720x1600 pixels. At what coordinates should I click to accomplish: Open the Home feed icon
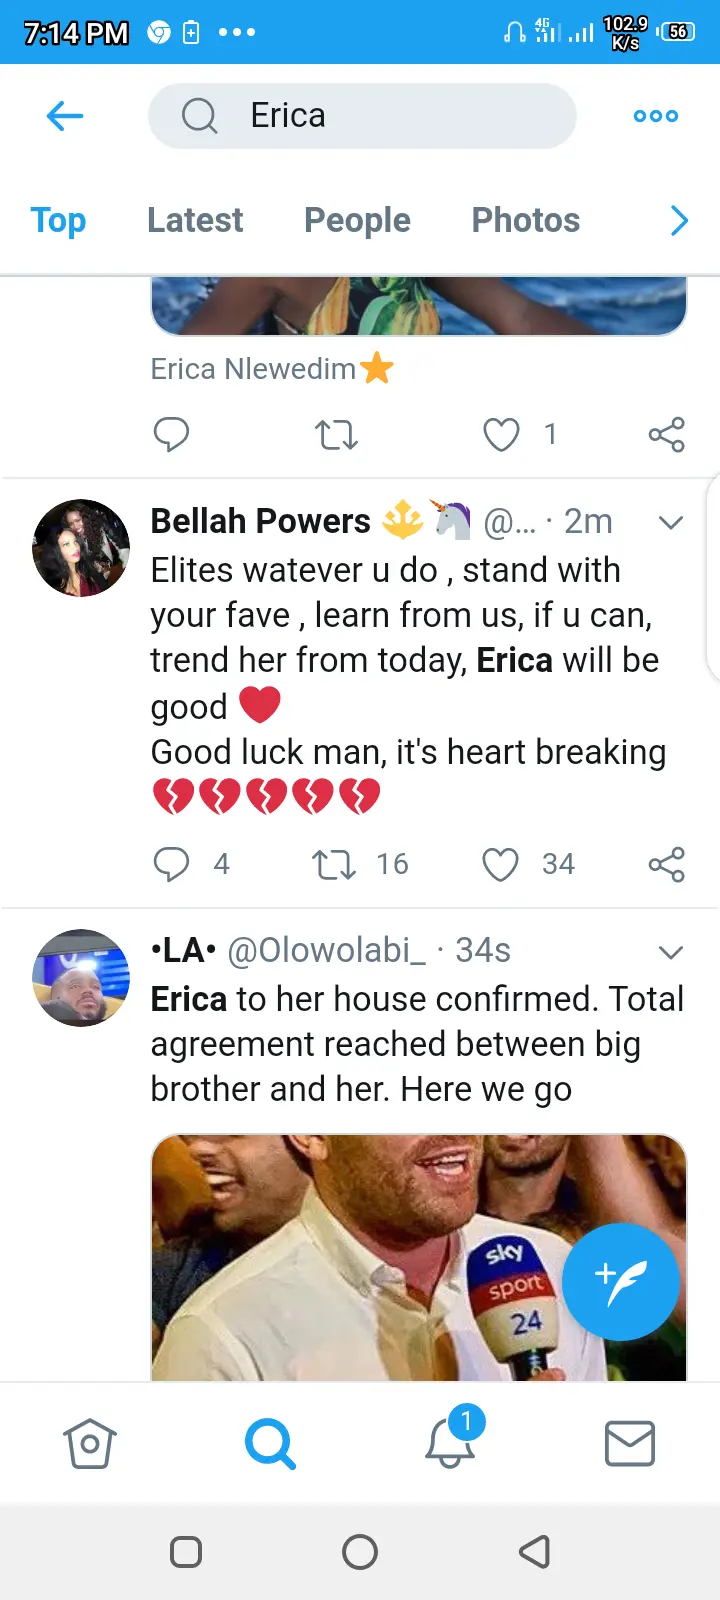(x=90, y=1444)
